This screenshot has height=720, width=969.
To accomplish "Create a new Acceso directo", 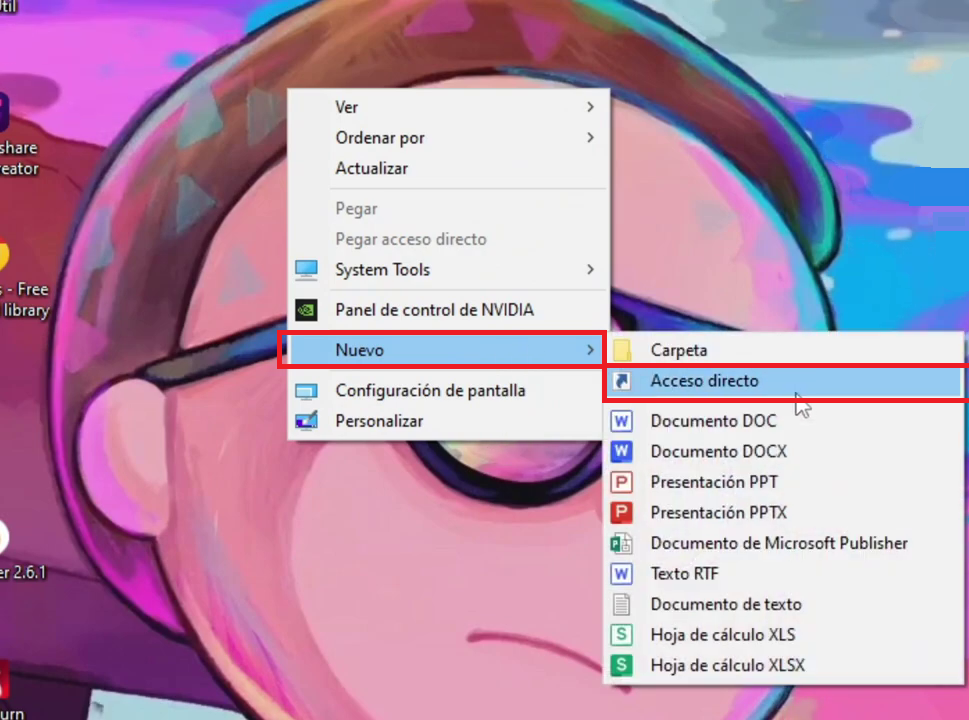I will pyautogui.click(x=783, y=381).
